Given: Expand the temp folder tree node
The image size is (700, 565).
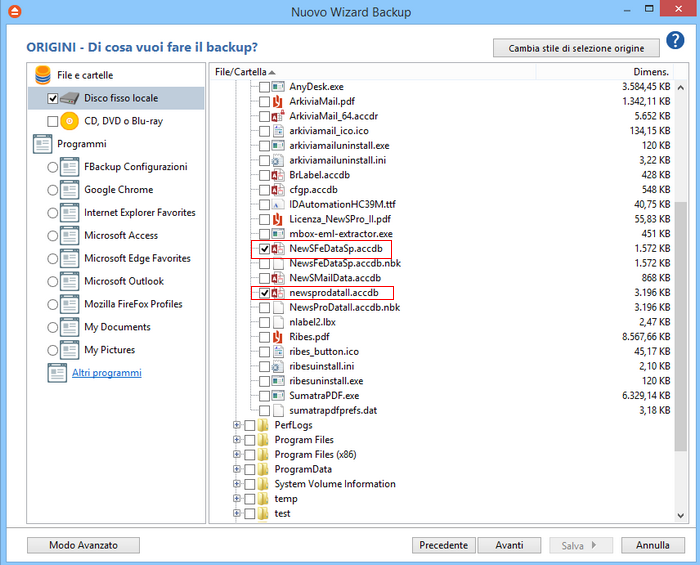Looking at the screenshot, I should click(x=237, y=498).
